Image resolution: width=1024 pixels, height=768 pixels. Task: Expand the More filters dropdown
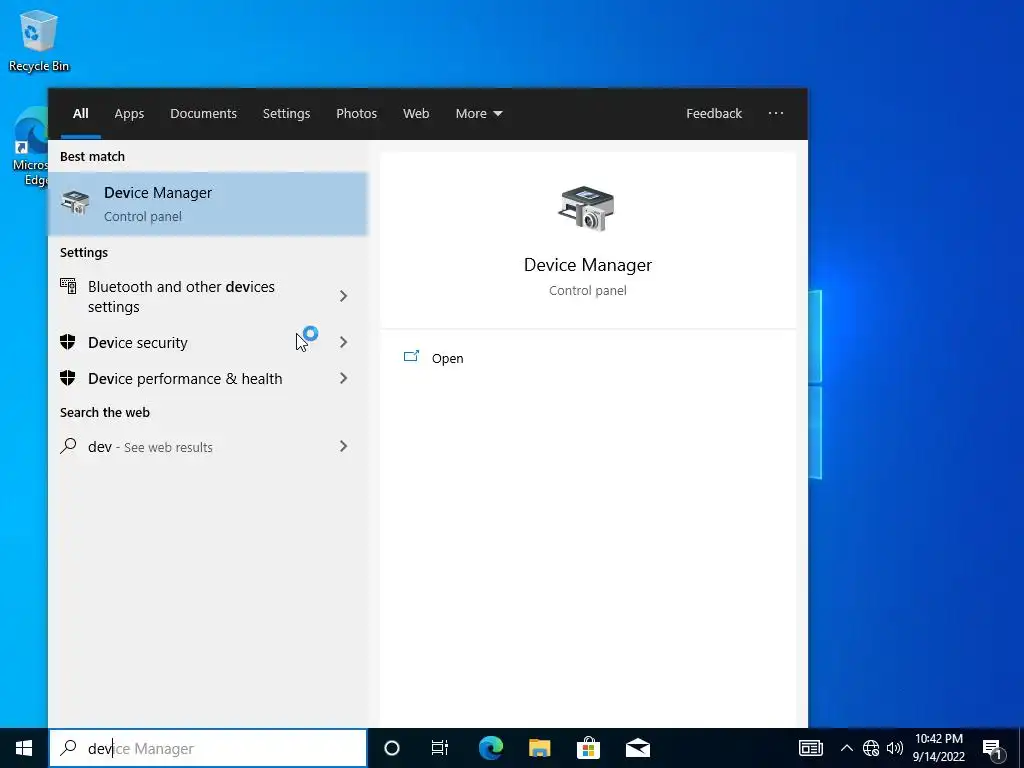[x=479, y=114]
